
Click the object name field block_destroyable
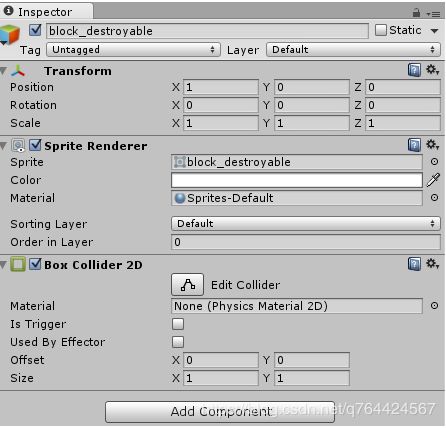coord(207,31)
